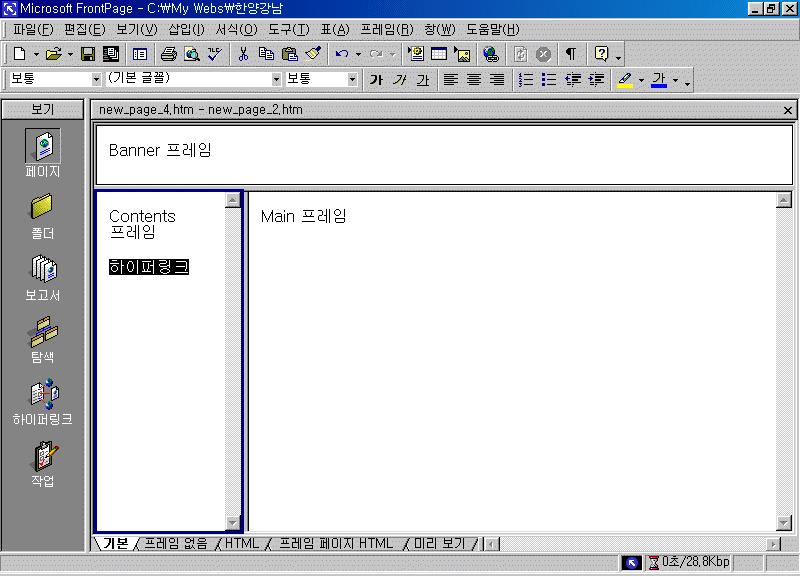This screenshot has width=800, height=576.
Task: Toggle bold text formatting
Action: [x=376, y=80]
